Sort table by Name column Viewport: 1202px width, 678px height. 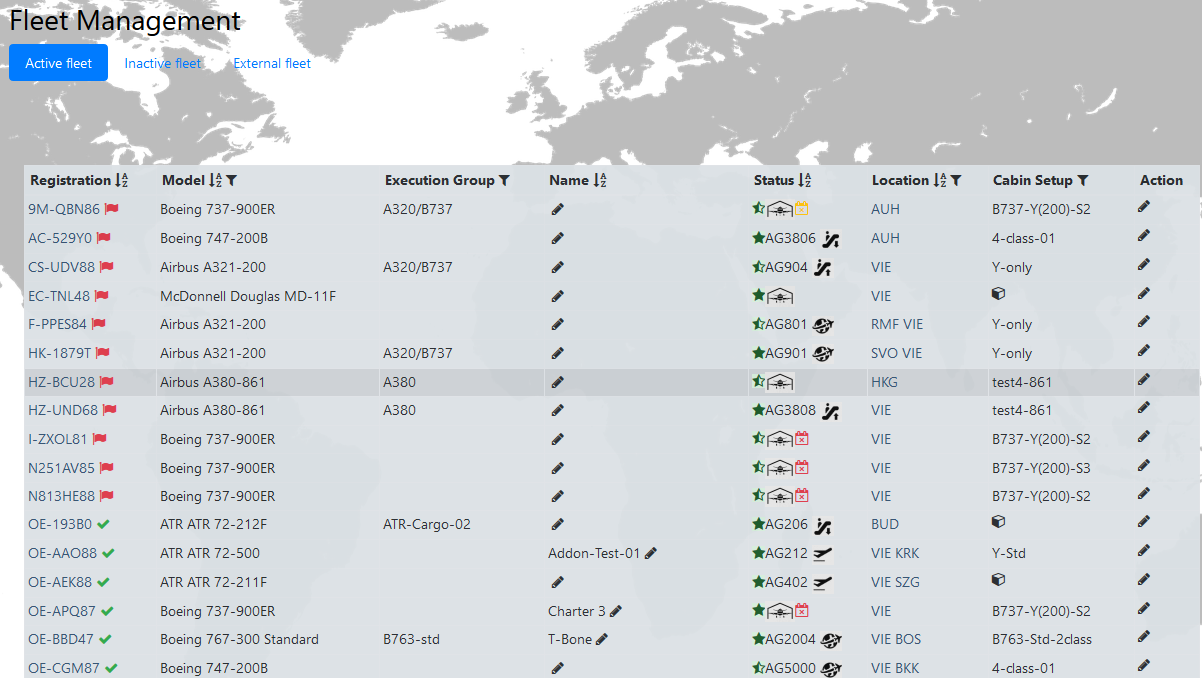[x=600, y=181]
